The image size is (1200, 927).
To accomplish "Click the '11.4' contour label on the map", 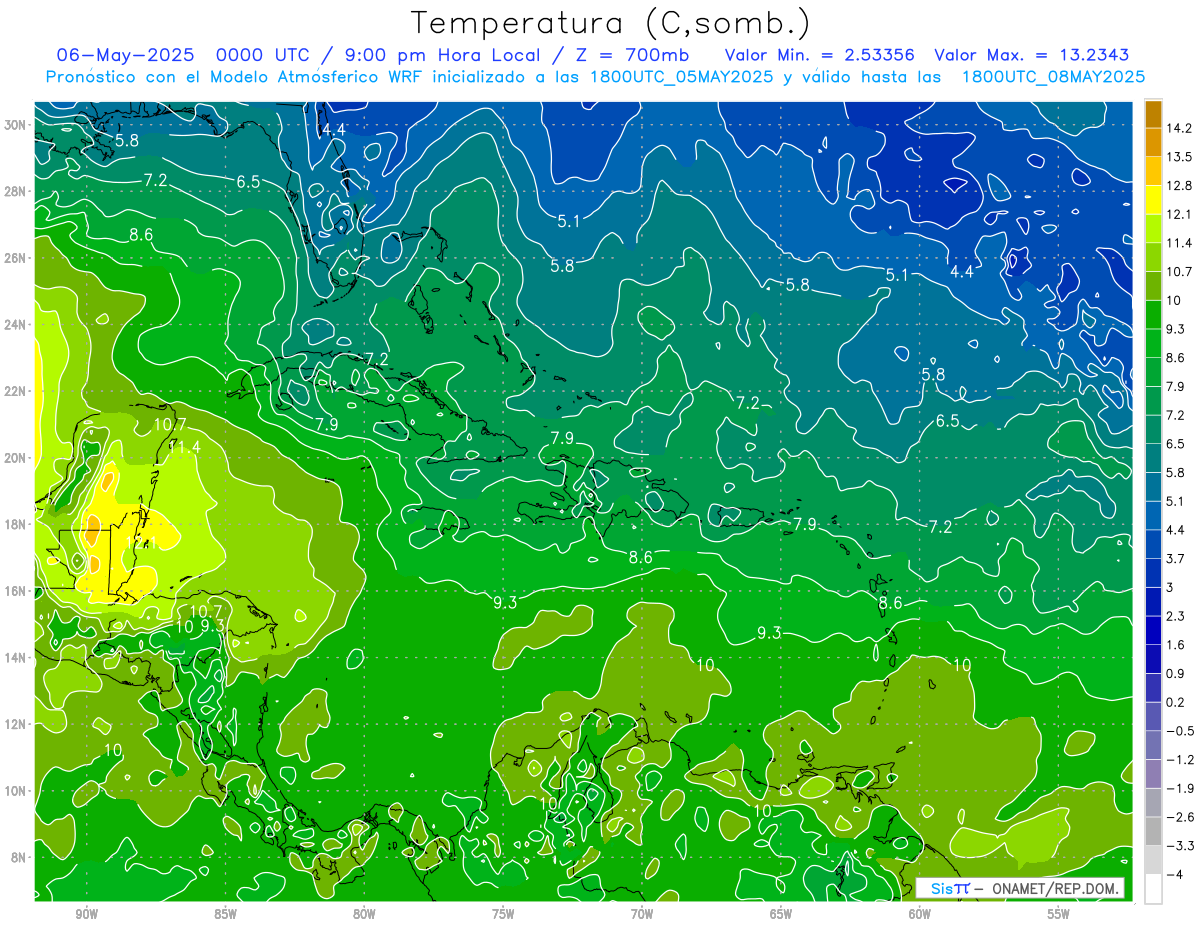I will click(x=184, y=447).
